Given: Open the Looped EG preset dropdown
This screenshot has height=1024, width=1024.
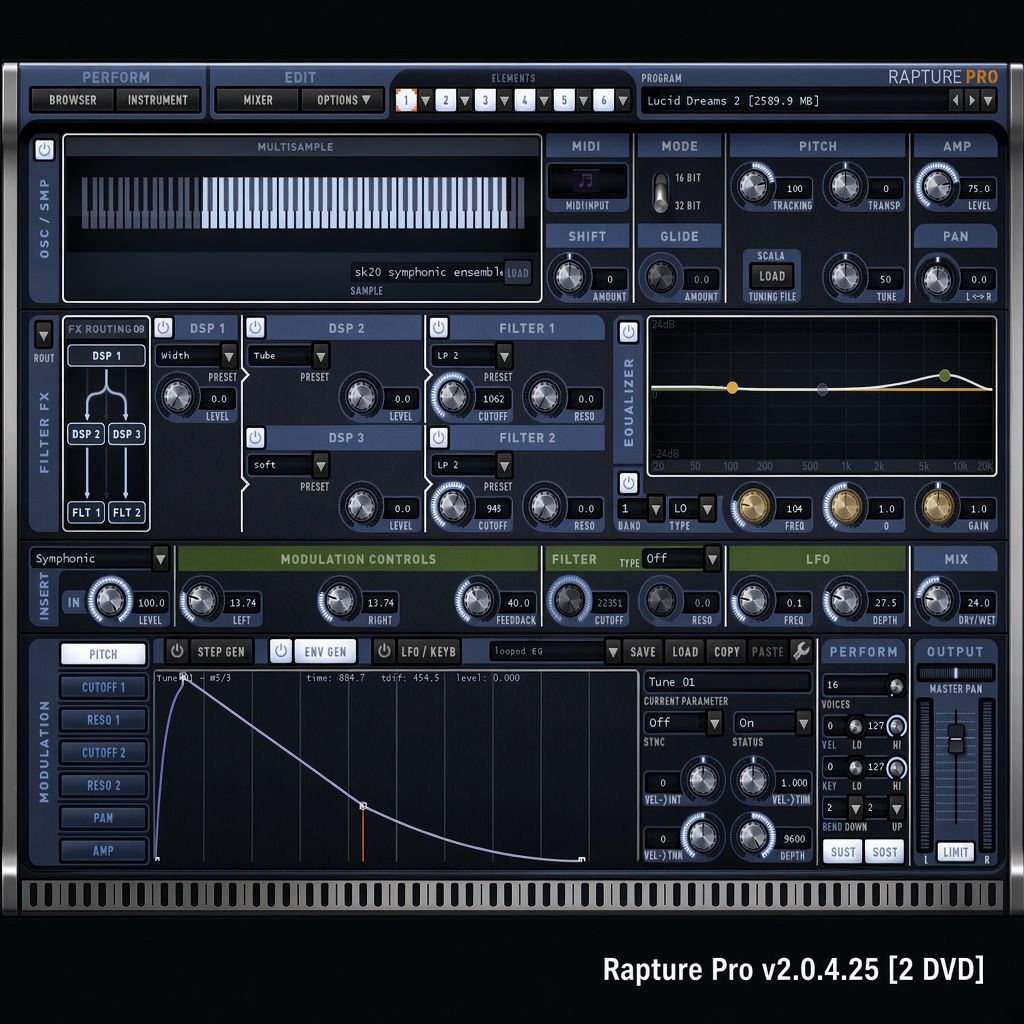Looking at the screenshot, I should (613, 651).
